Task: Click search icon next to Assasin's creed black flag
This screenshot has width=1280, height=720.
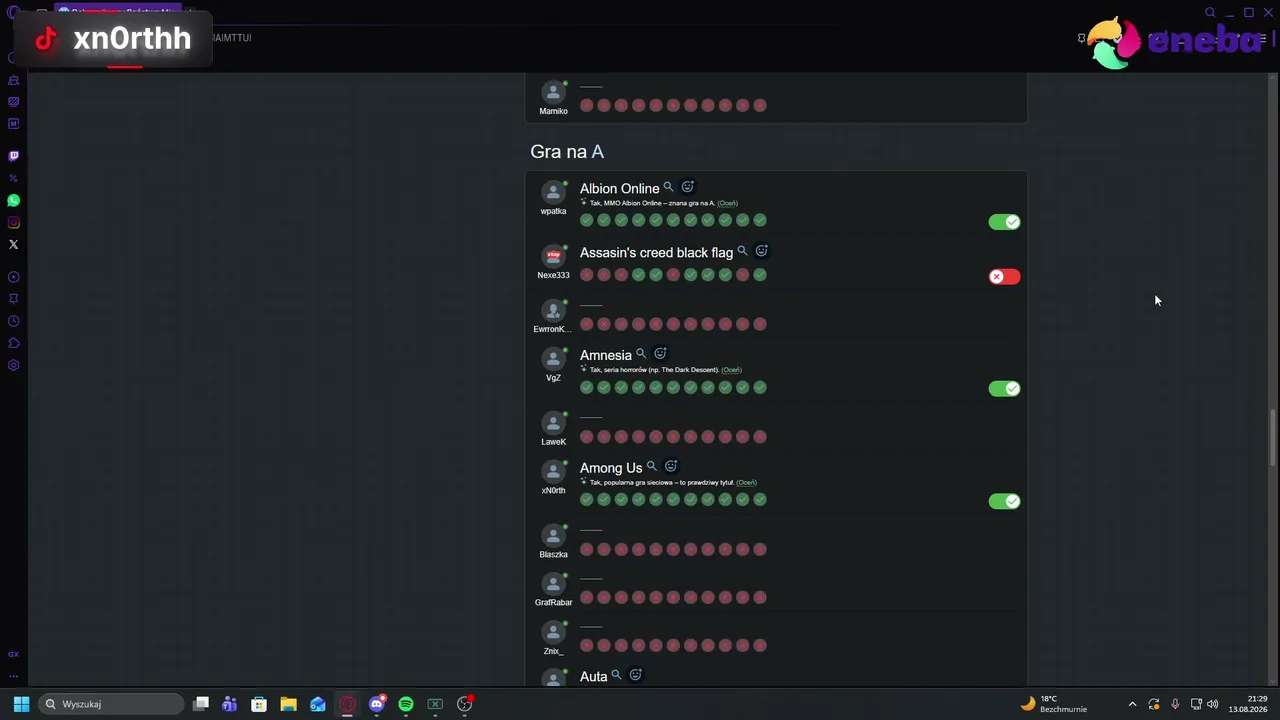Action: 742,251
